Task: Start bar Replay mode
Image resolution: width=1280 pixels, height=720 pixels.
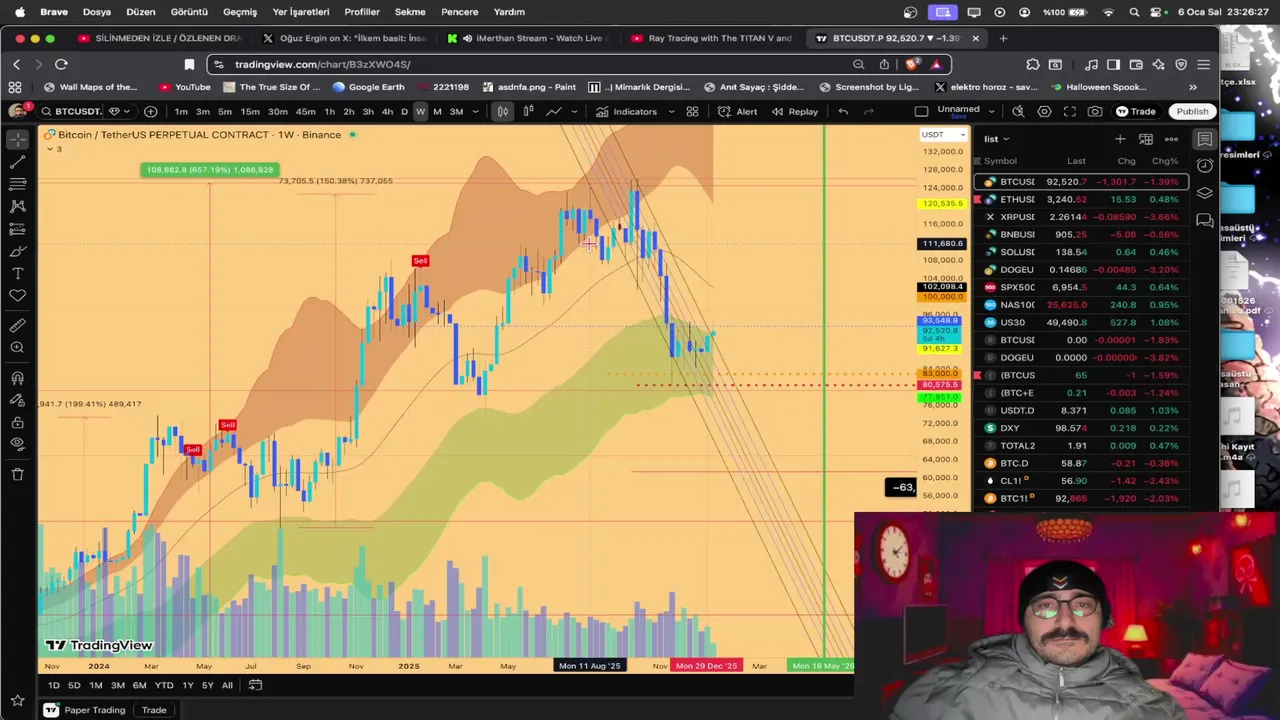Action: [x=794, y=111]
